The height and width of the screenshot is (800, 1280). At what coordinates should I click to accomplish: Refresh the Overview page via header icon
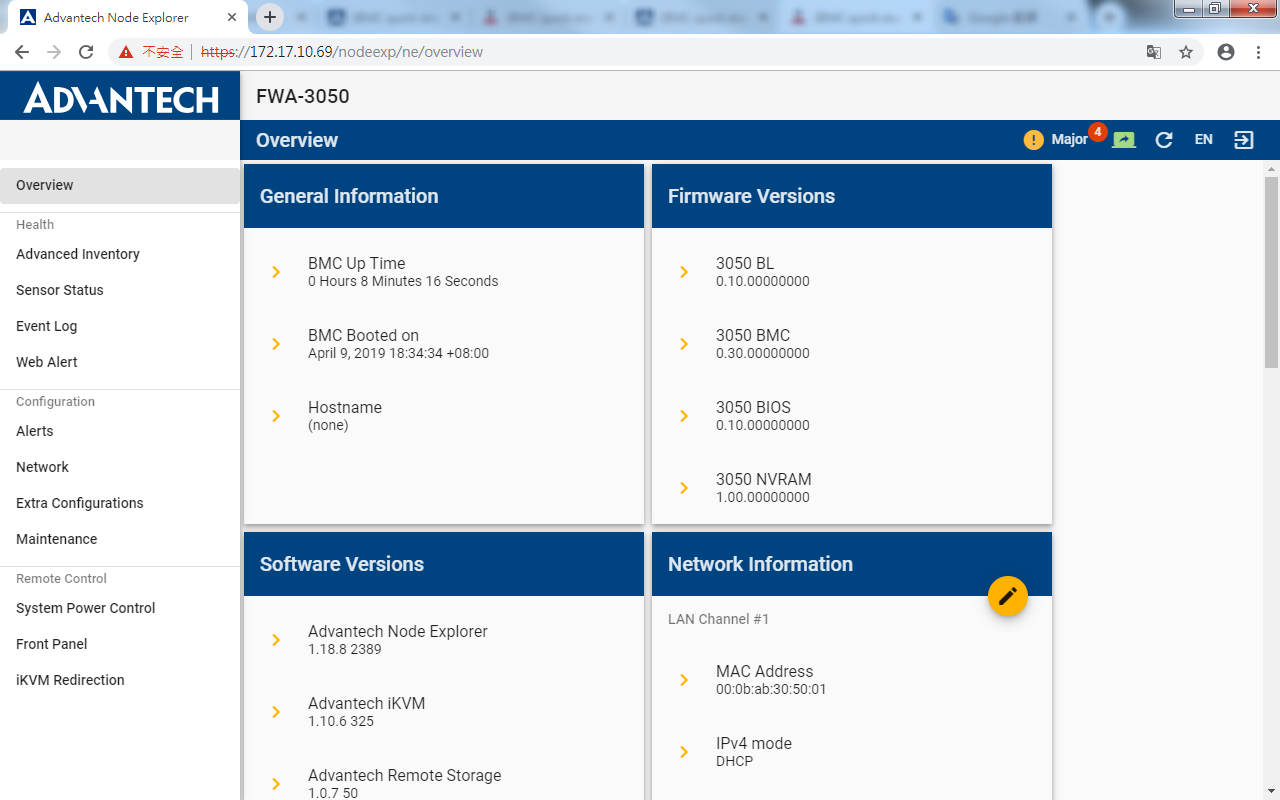(1164, 140)
